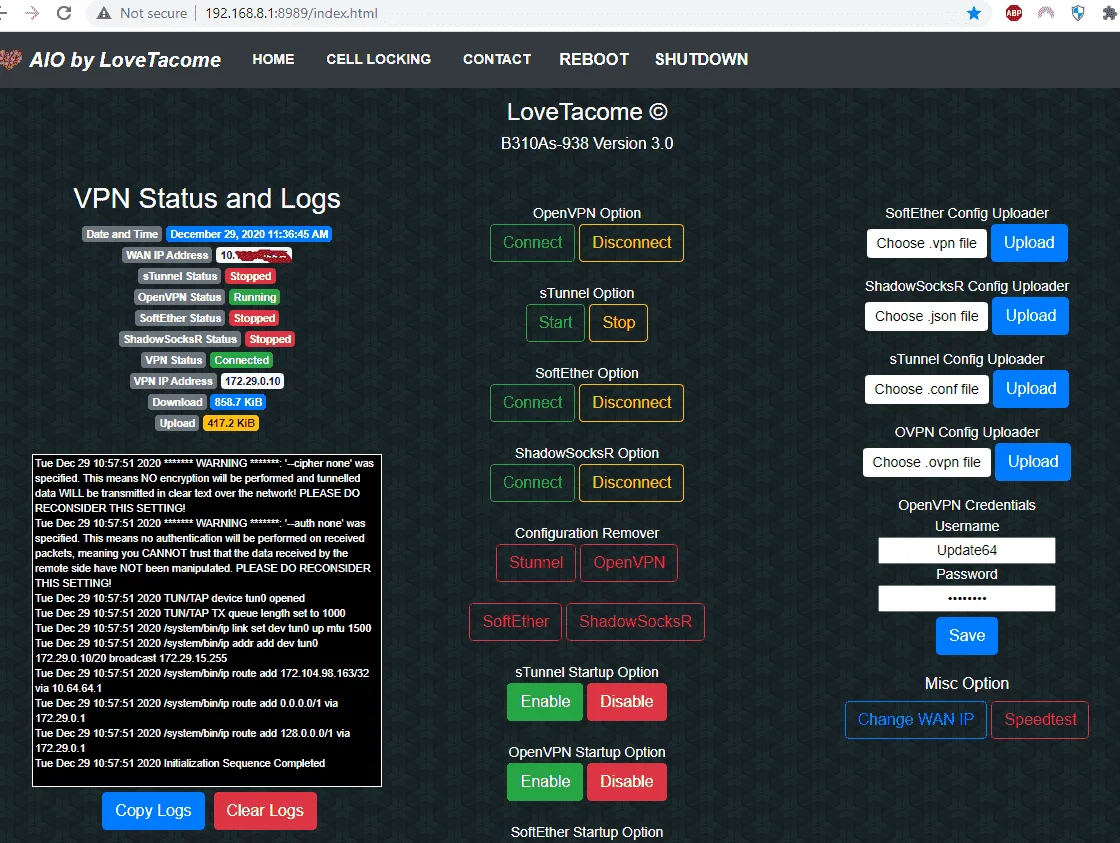This screenshot has height=843, width=1120.
Task: Click Disconnect under OpenVPN Option
Action: tap(631, 243)
